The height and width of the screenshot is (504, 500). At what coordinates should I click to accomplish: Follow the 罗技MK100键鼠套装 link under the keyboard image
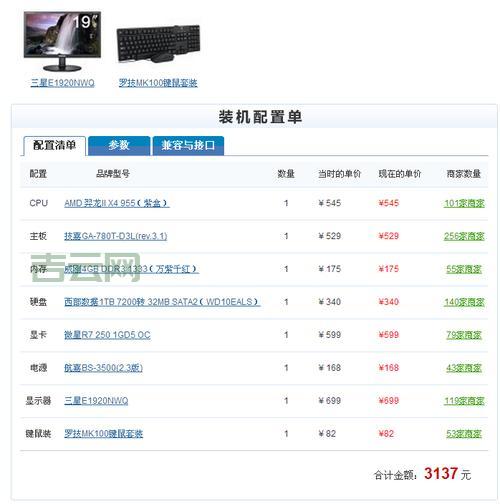(x=158, y=83)
